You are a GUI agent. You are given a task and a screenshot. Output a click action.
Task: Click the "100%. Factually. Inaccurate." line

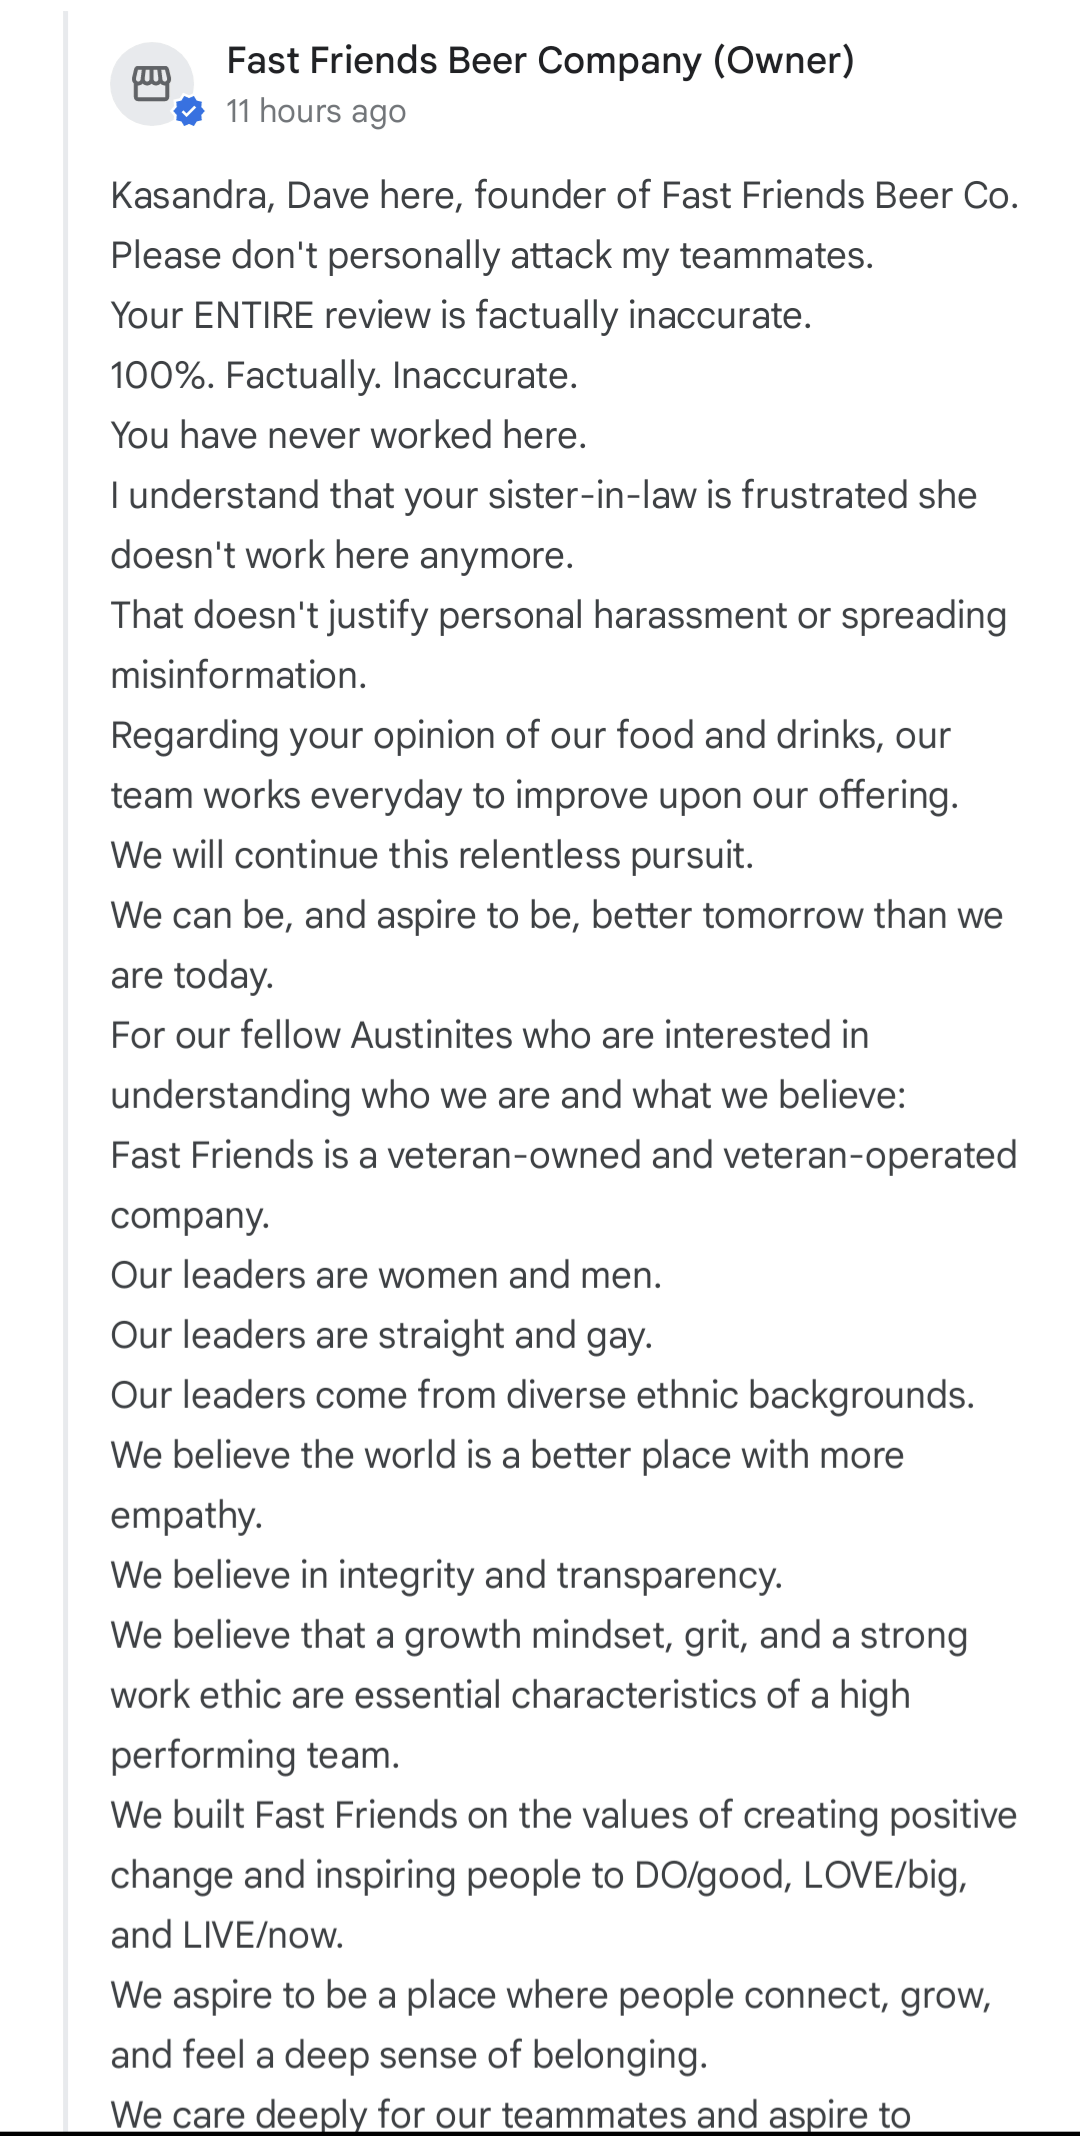click(344, 376)
